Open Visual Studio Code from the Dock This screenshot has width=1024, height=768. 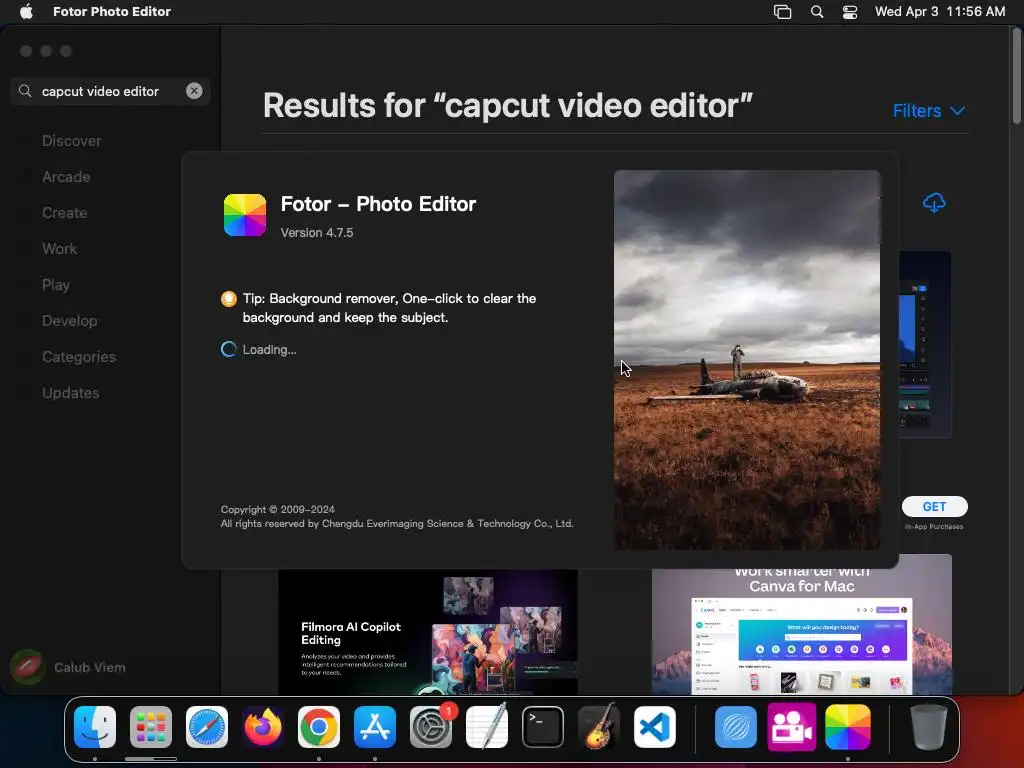tap(655, 727)
